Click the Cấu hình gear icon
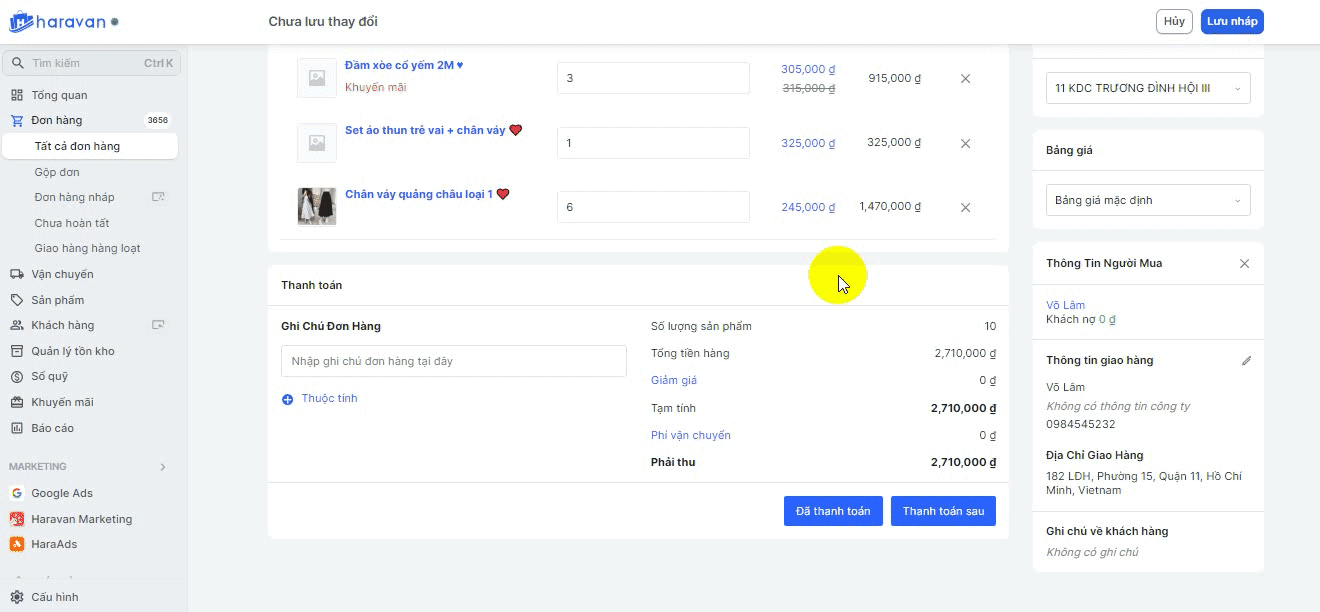The width and height of the screenshot is (1320, 612). [x=16, y=597]
